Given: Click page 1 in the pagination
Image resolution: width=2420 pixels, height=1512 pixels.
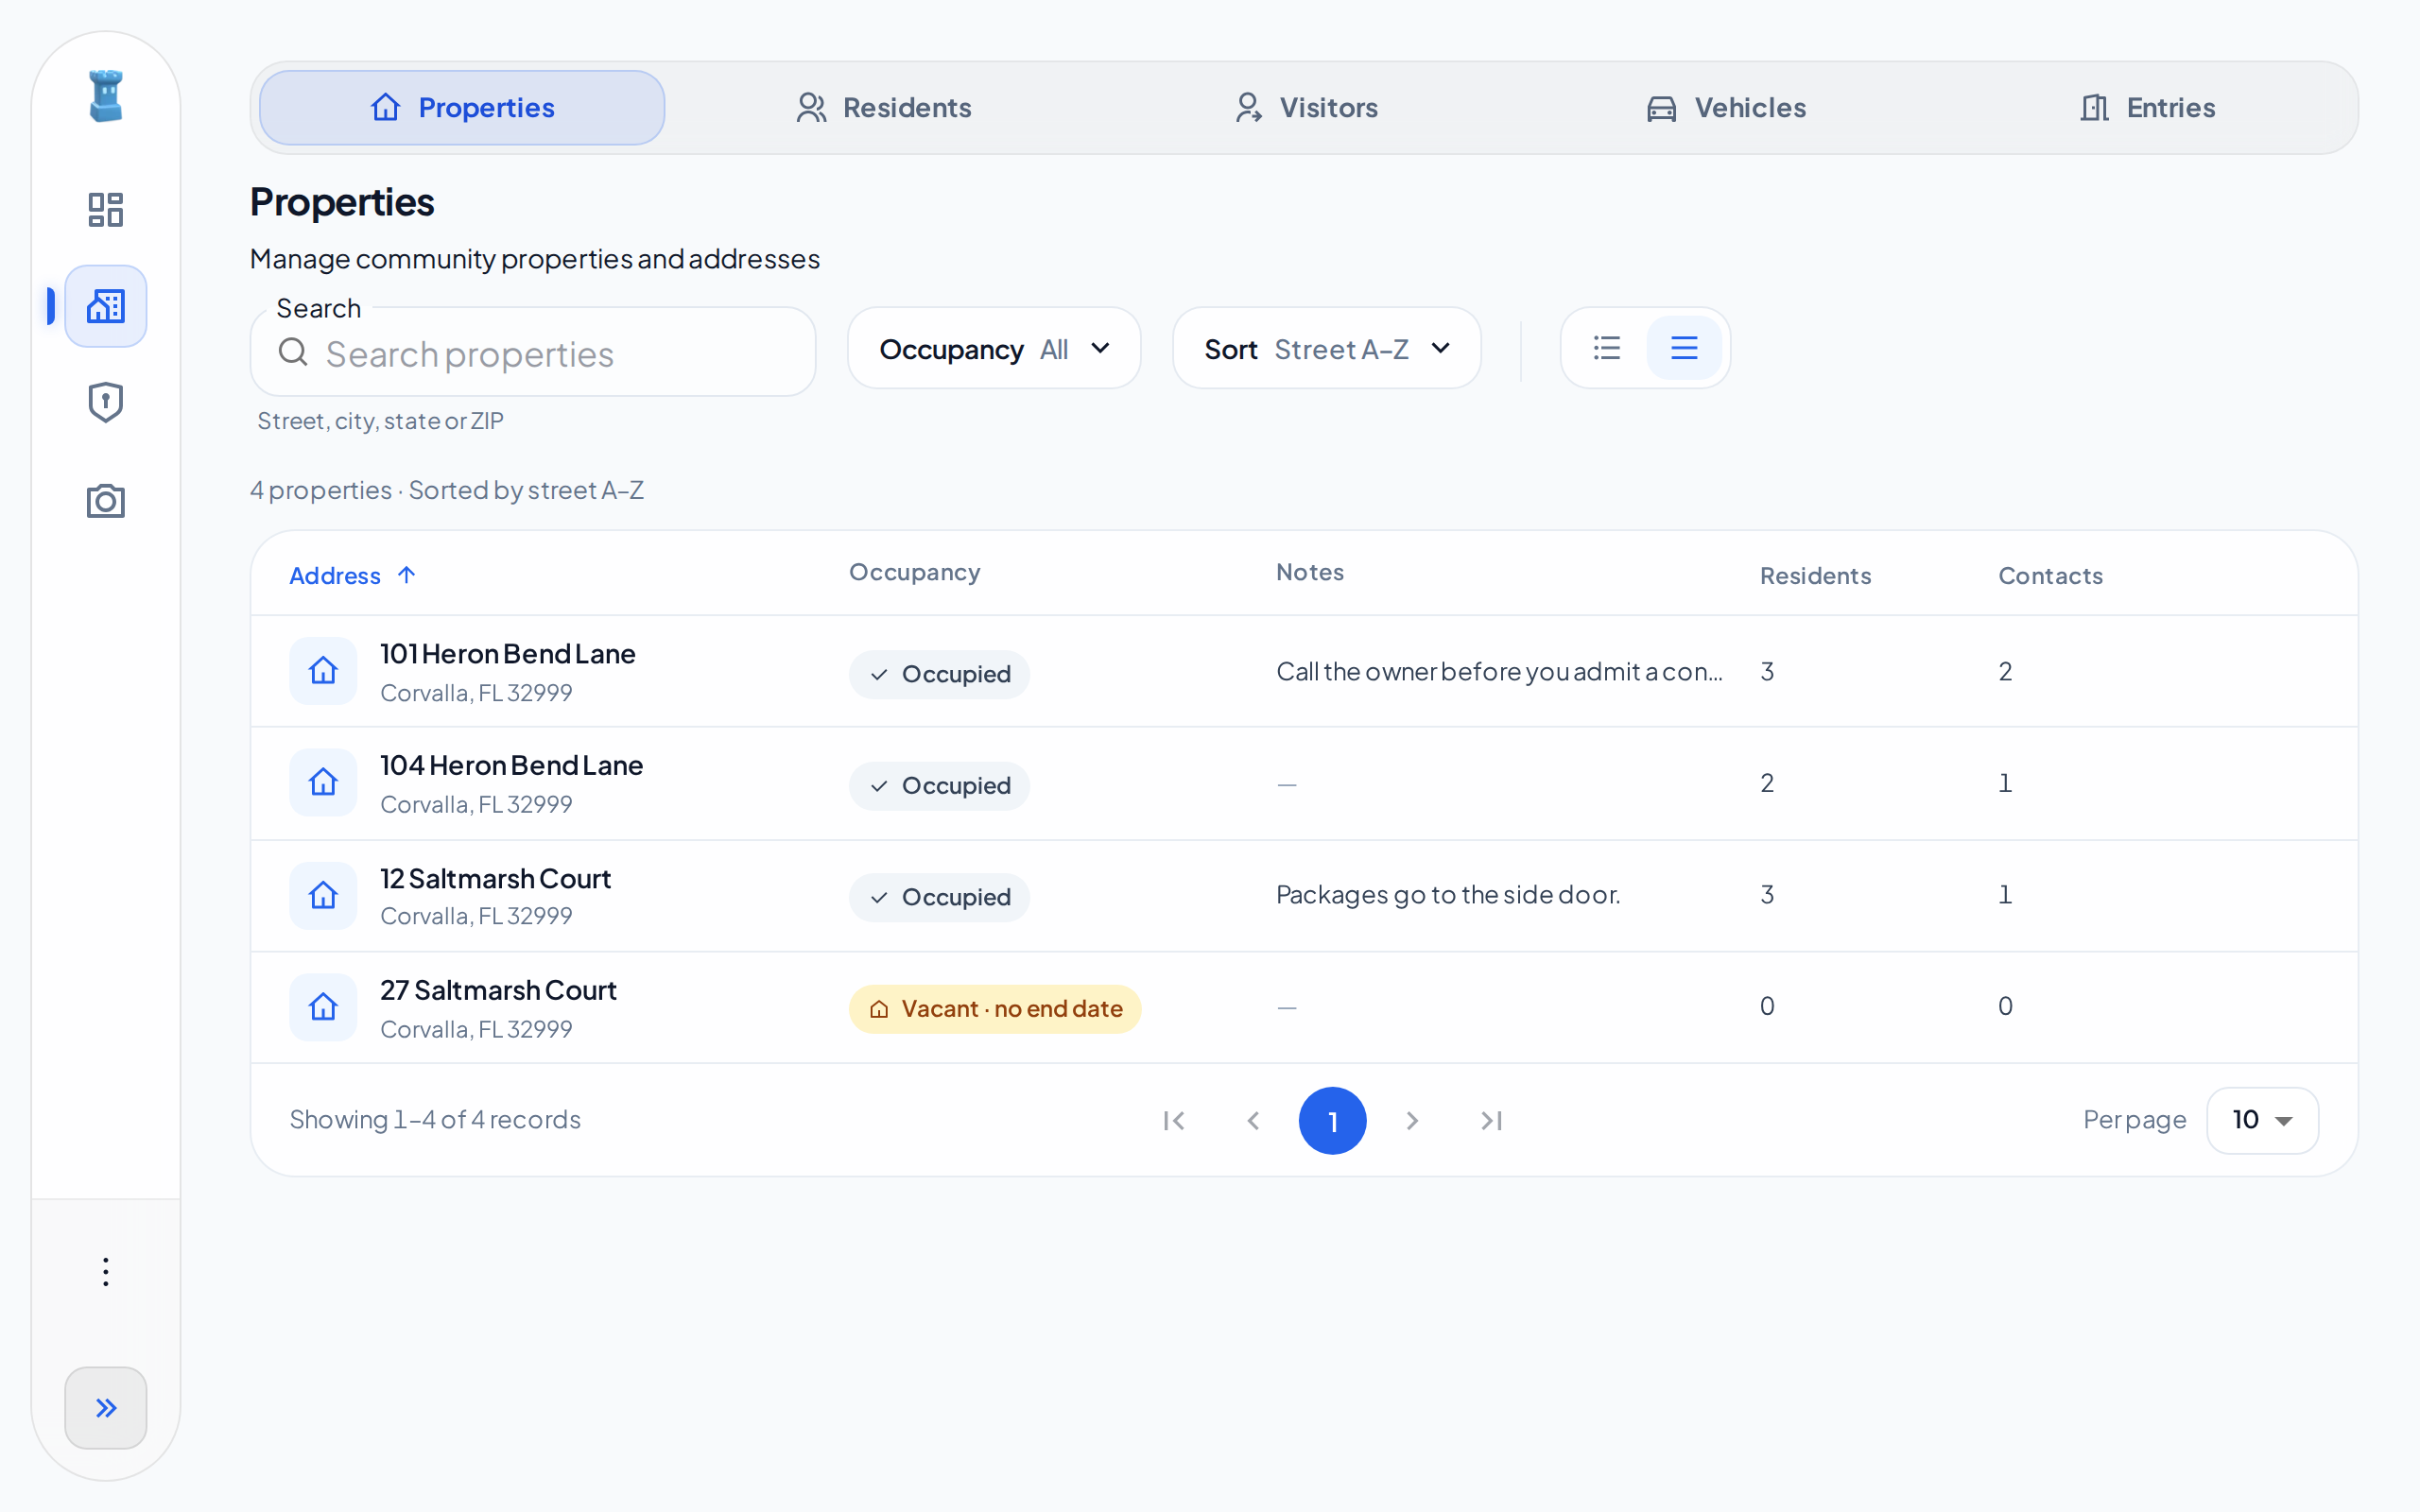Looking at the screenshot, I should tap(1332, 1121).
